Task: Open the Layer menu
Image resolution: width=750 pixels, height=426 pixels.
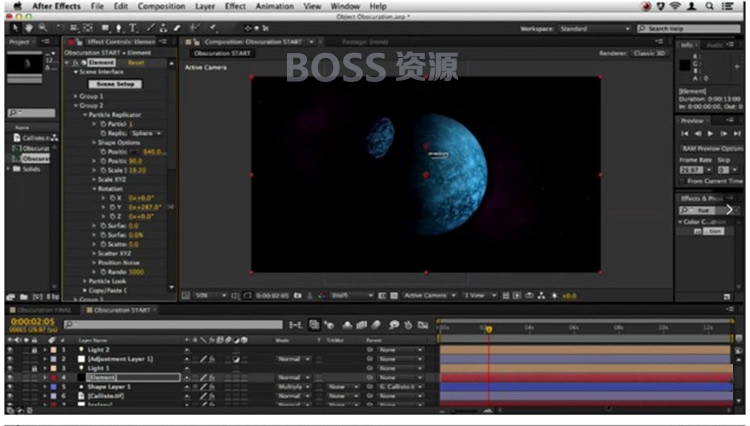Action: tap(205, 6)
